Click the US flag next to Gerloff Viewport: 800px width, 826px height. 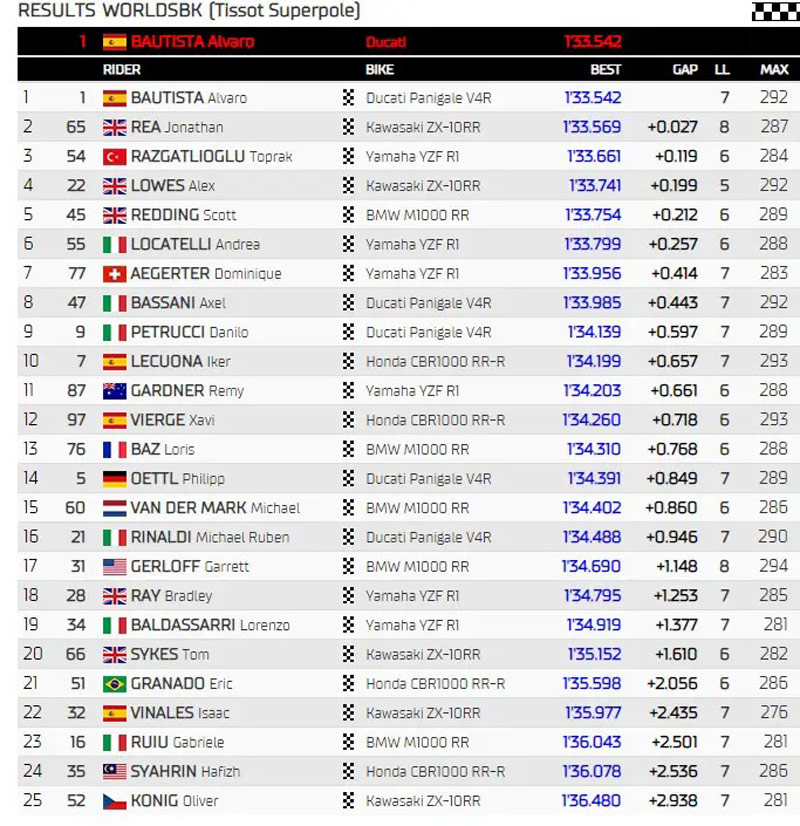[x=114, y=567]
